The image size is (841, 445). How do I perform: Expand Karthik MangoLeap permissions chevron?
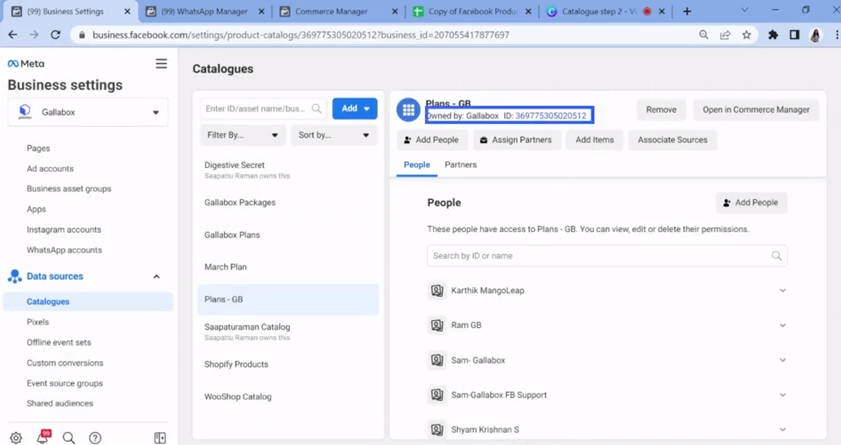click(783, 291)
